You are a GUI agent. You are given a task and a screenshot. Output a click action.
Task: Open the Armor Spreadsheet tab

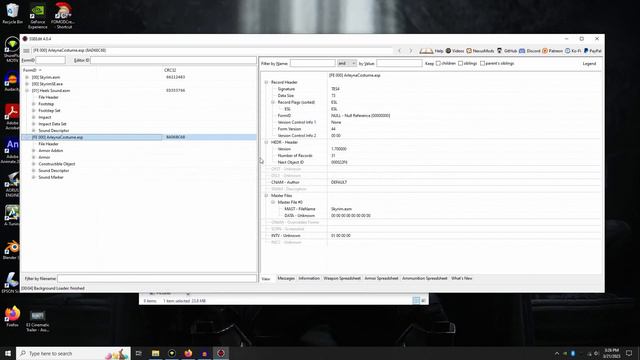click(381, 278)
